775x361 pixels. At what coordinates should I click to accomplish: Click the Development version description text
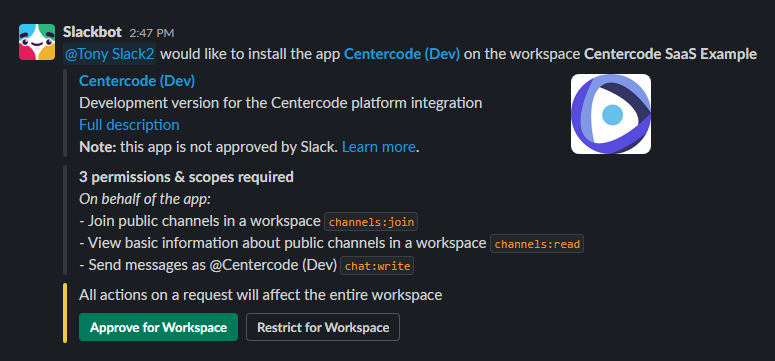pos(280,103)
